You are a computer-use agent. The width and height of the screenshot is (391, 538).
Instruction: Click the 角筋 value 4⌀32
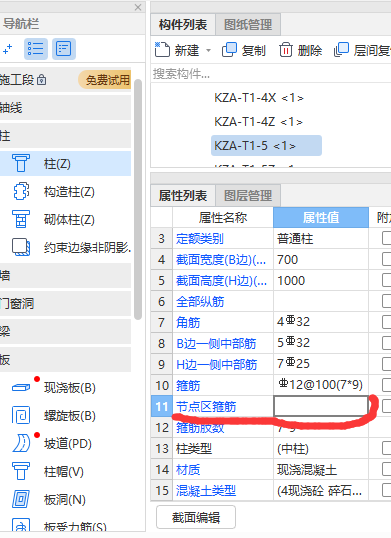pos(294,321)
